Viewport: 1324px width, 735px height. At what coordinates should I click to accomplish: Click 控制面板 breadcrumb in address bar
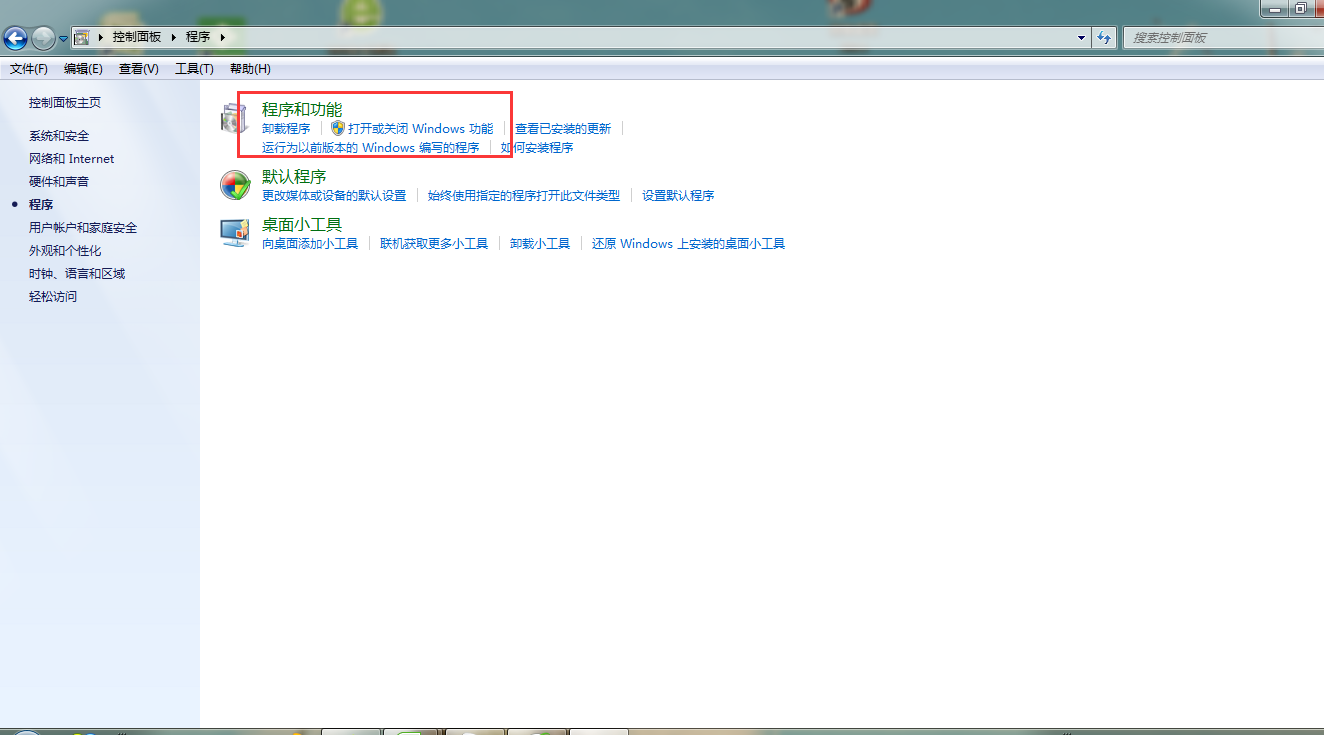pos(136,37)
